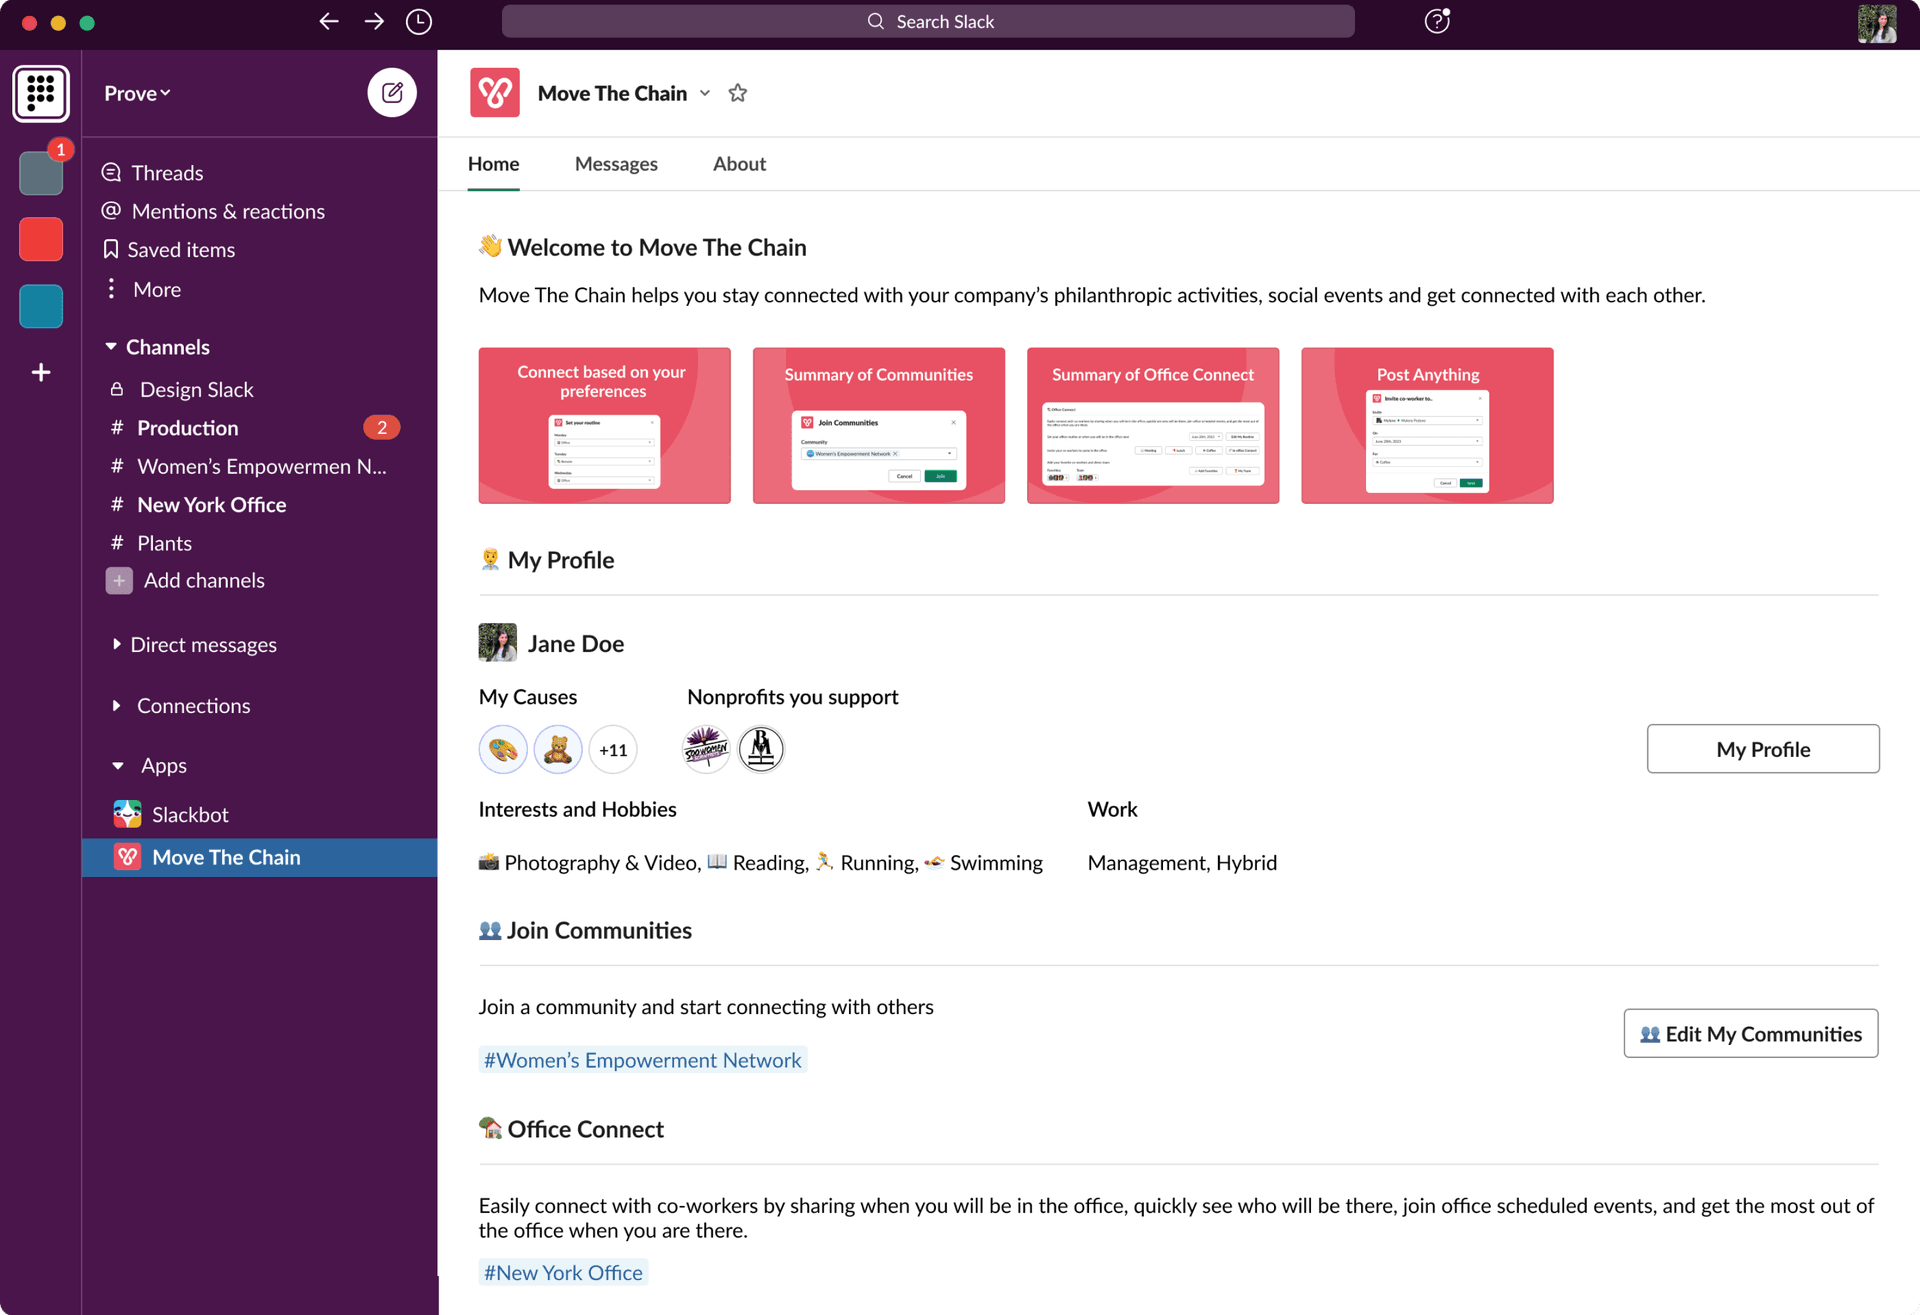Click Edit My Communities button
Image resolution: width=1920 pixels, height=1315 pixels.
pyautogui.click(x=1750, y=1034)
